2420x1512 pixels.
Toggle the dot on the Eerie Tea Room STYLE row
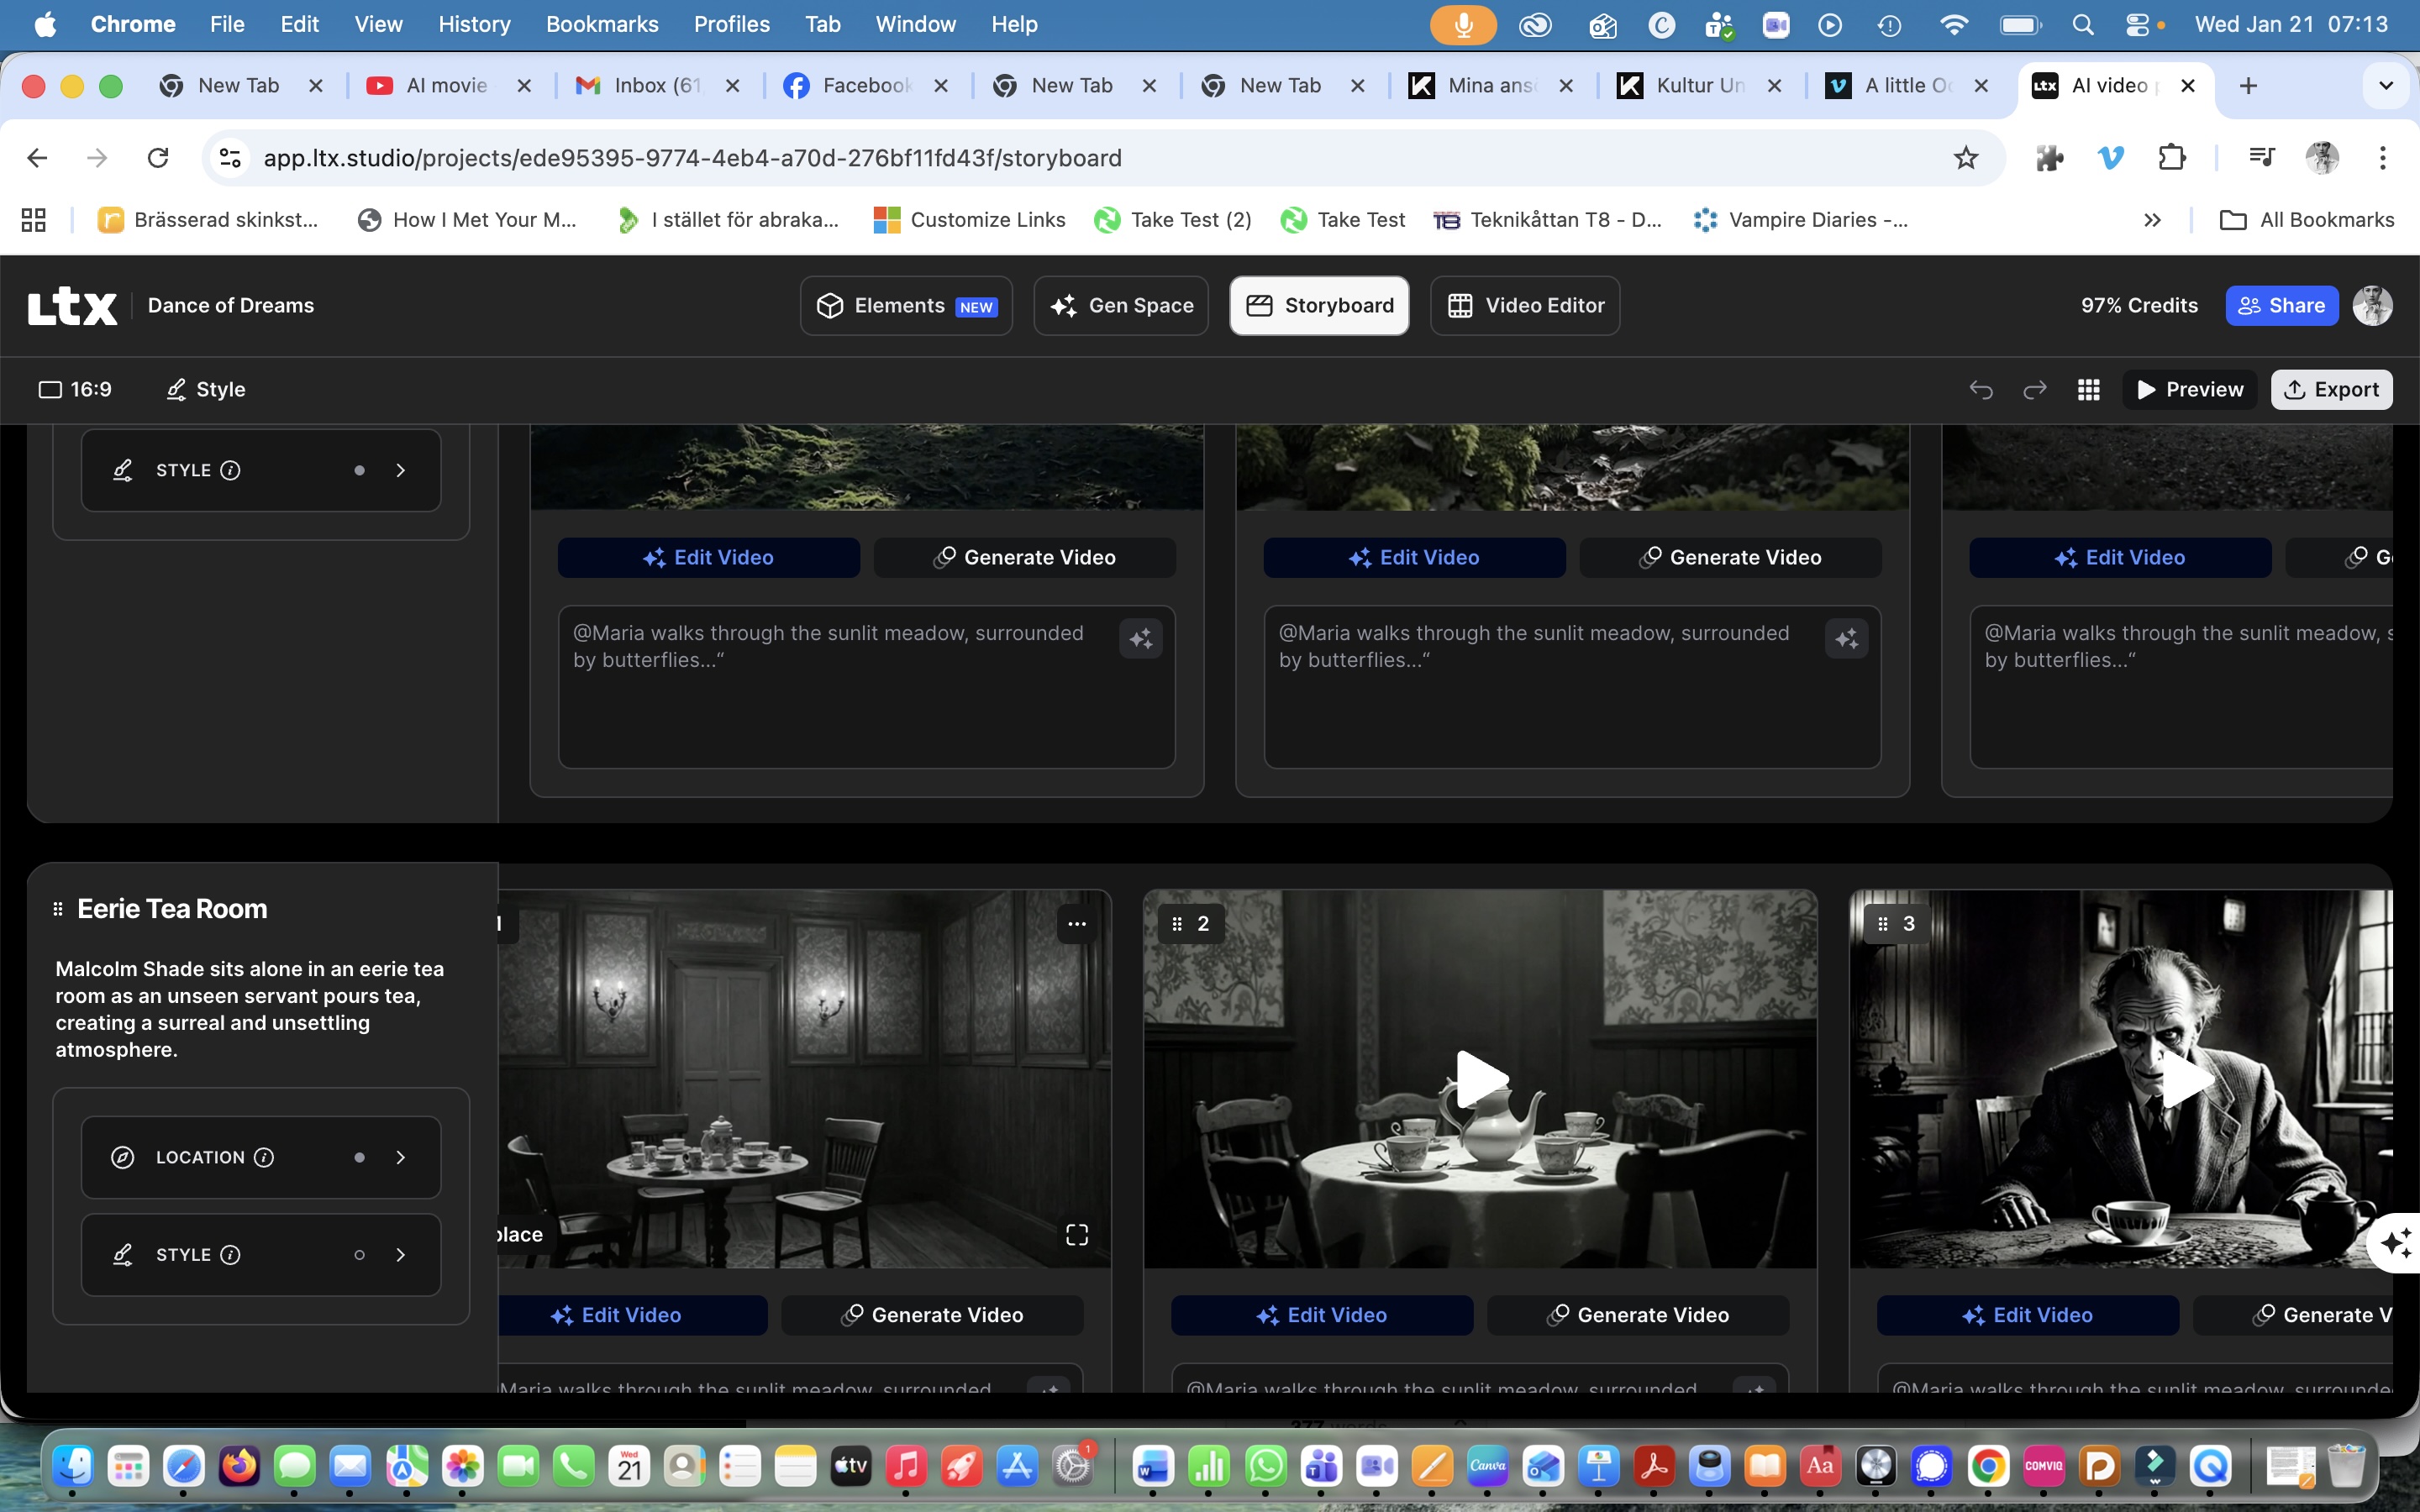point(359,1255)
